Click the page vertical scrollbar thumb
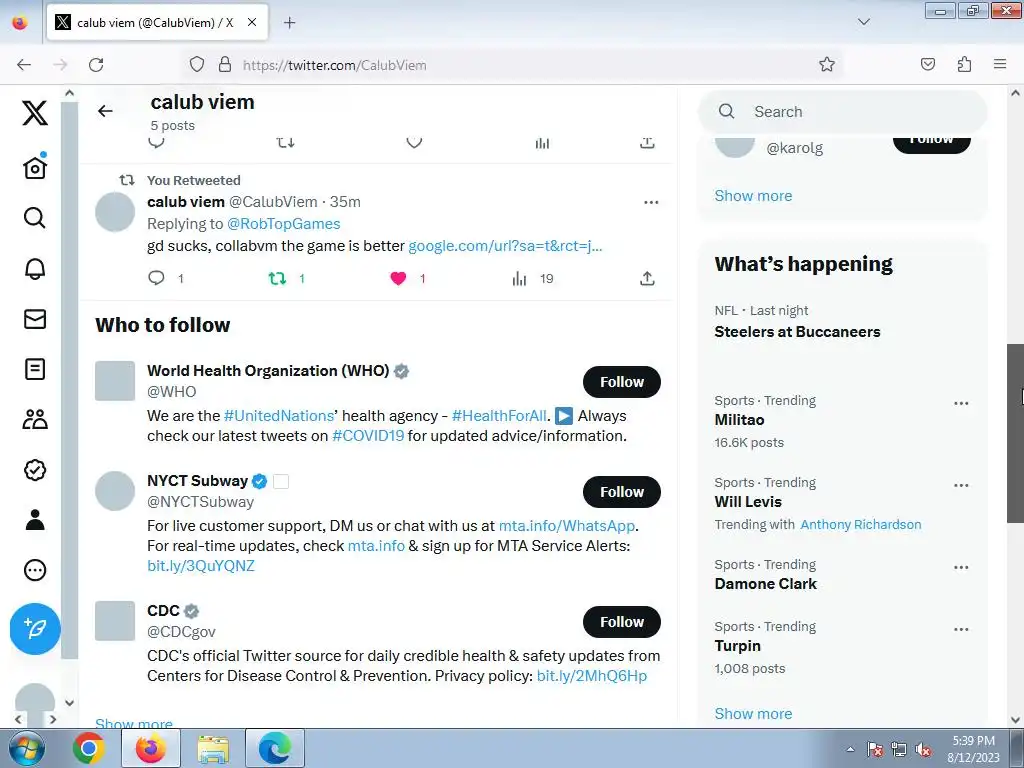 tap(1015, 433)
